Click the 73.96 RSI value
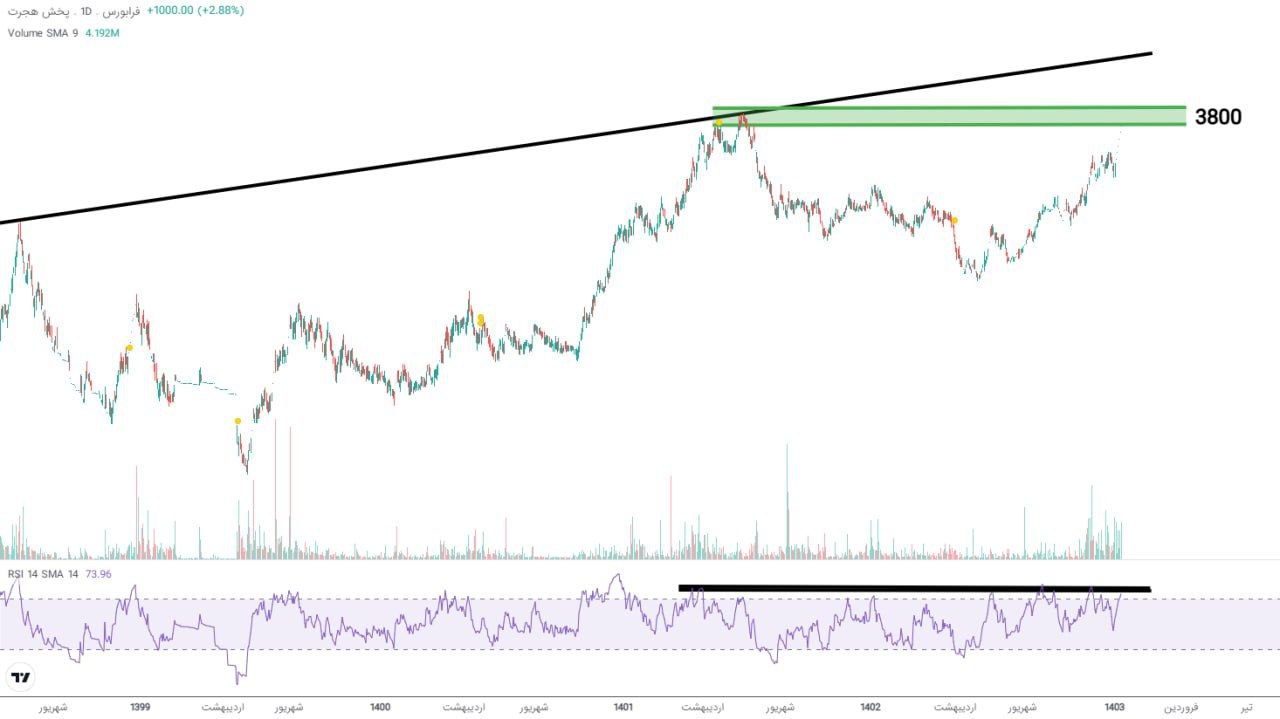 99,574
